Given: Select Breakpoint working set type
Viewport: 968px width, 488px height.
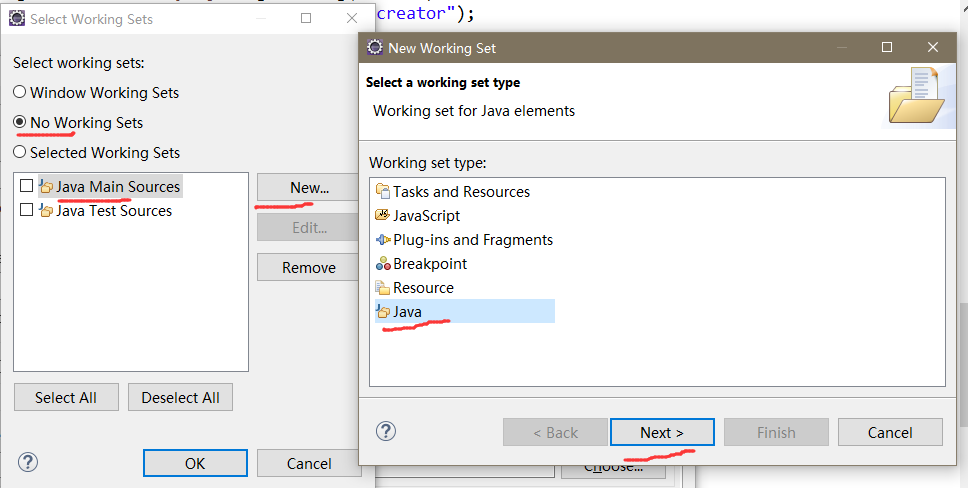Looking at the screenshot, I should coord(430,264).
